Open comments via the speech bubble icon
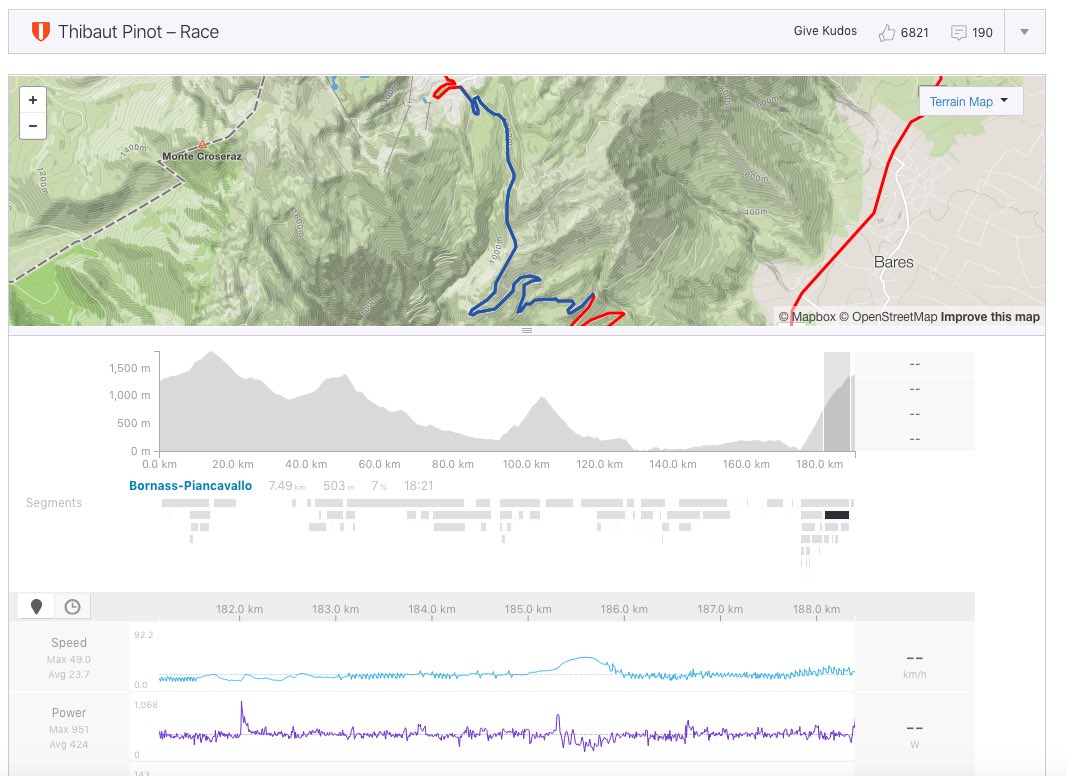The width and height of the screenshot is (1067, 776). (x=958, y=33)
